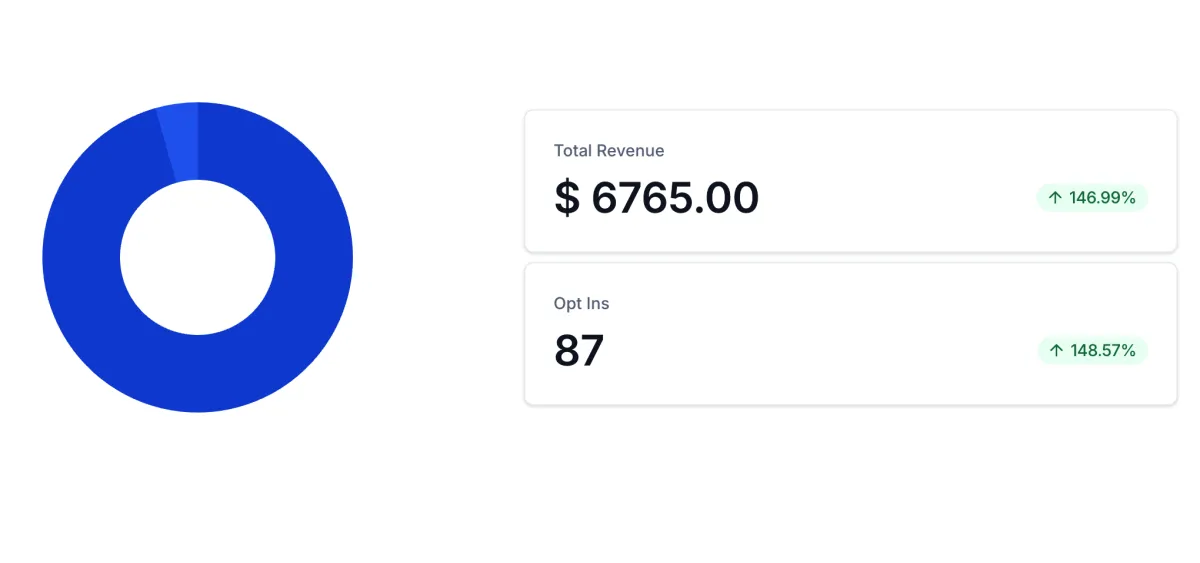Click the gap between the two stat cards

(x=850, y=258)
